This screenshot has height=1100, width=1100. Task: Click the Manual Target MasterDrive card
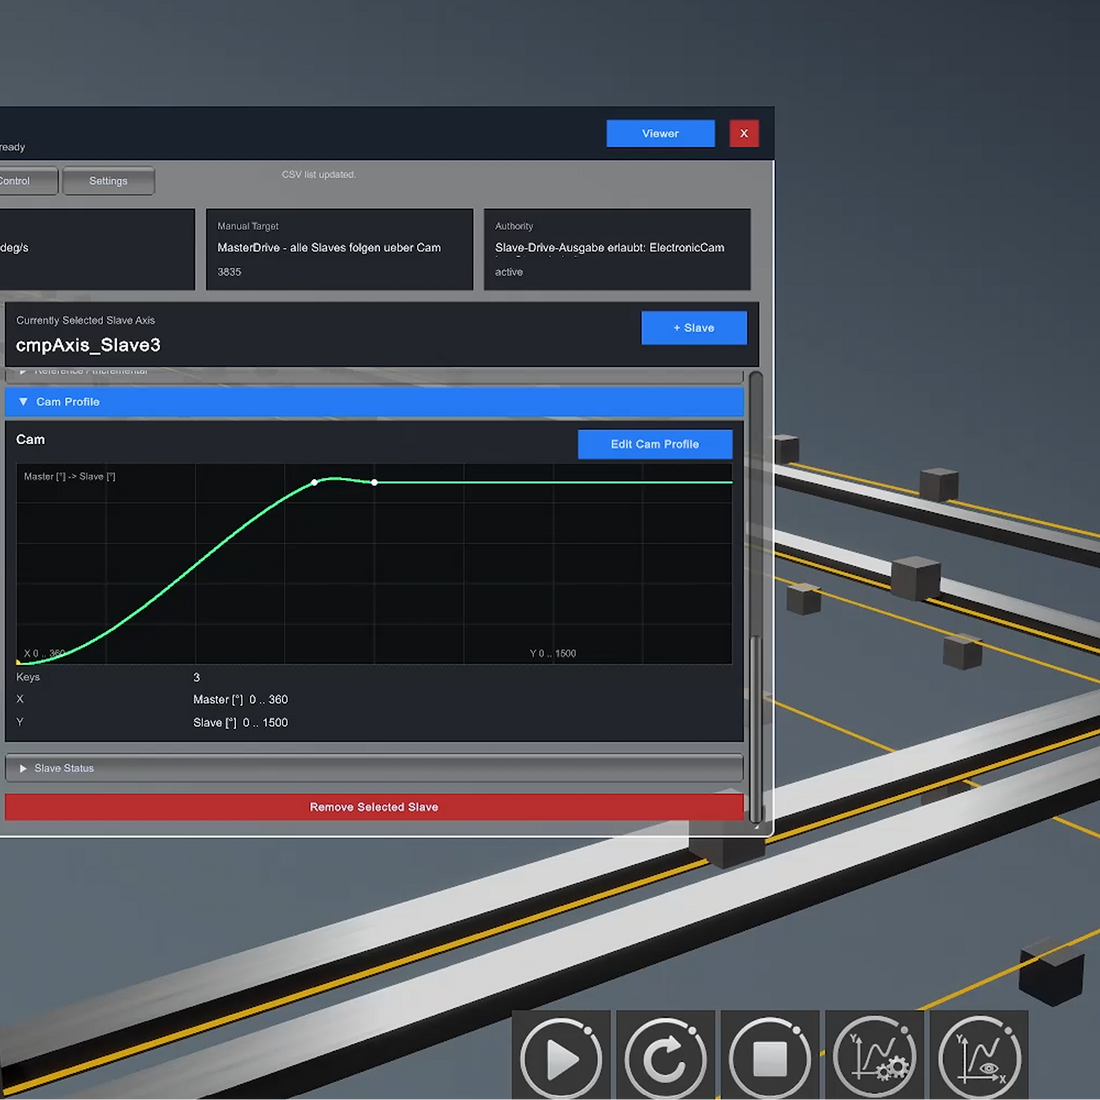click(340, 249)
